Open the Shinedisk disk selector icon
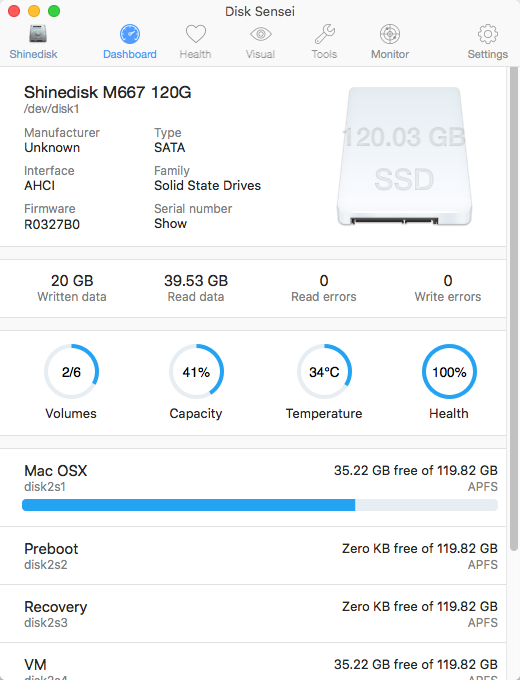 pos(38,34)
